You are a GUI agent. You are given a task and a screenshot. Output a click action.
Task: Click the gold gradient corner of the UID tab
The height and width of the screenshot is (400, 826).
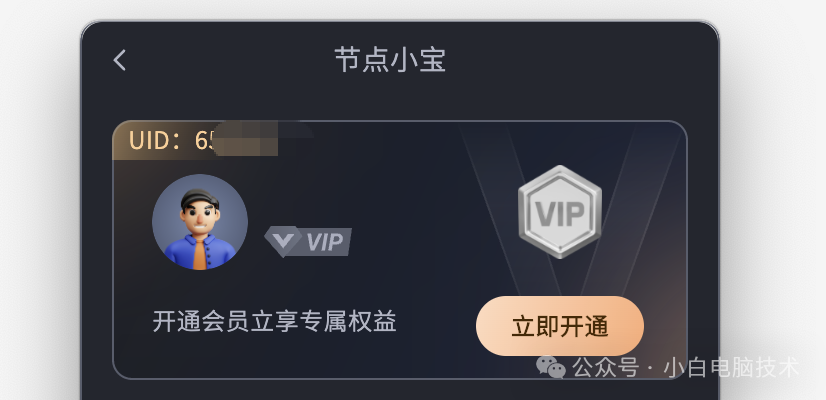pyautogui.click(x=122, y=140)
